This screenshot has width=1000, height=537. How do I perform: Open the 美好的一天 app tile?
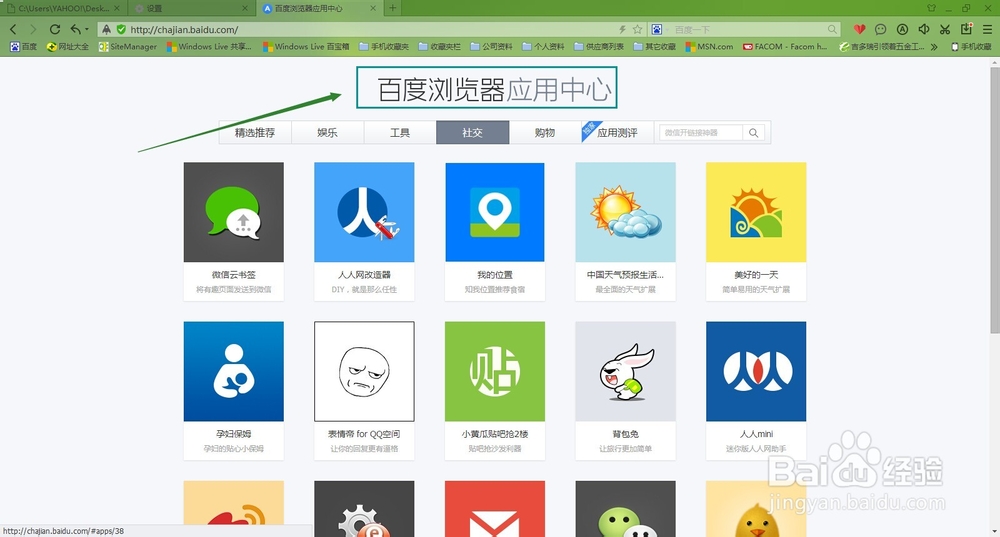click(x=756, y=231)
